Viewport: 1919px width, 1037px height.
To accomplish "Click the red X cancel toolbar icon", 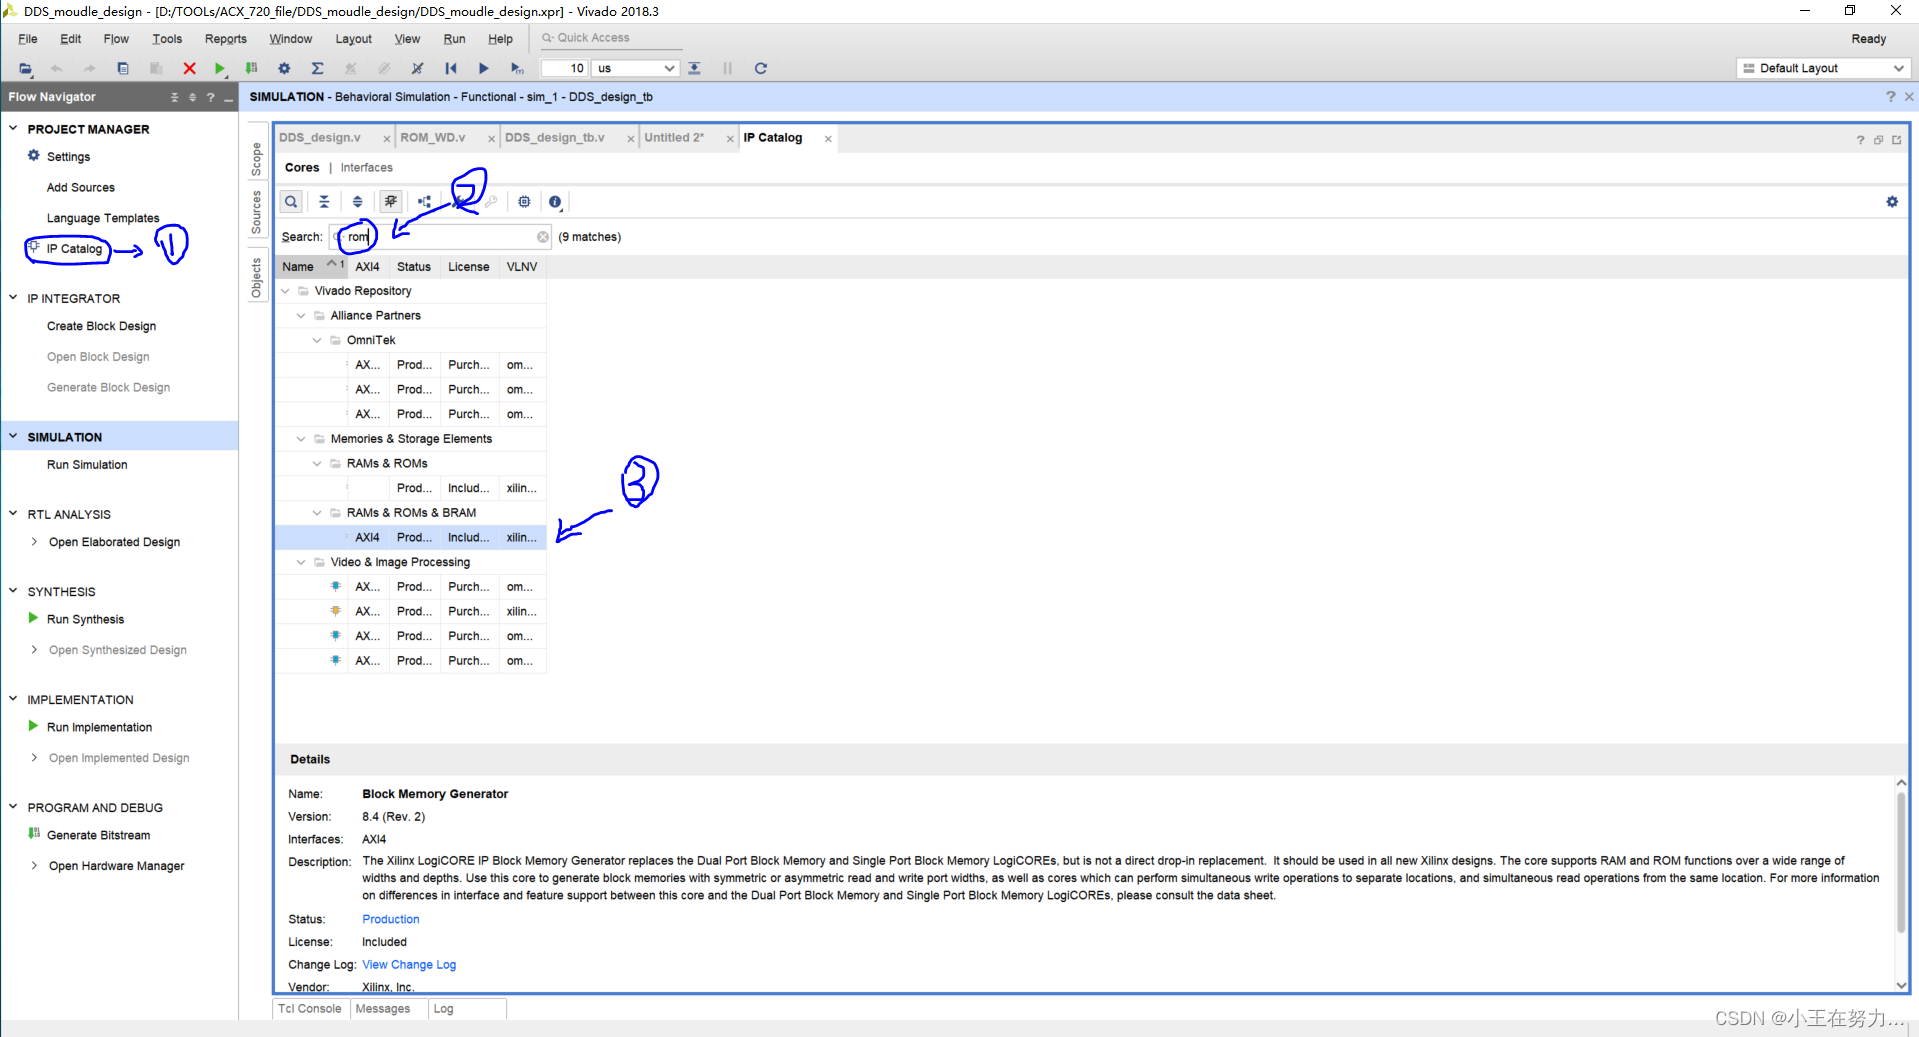I will (x=189, y=68).
